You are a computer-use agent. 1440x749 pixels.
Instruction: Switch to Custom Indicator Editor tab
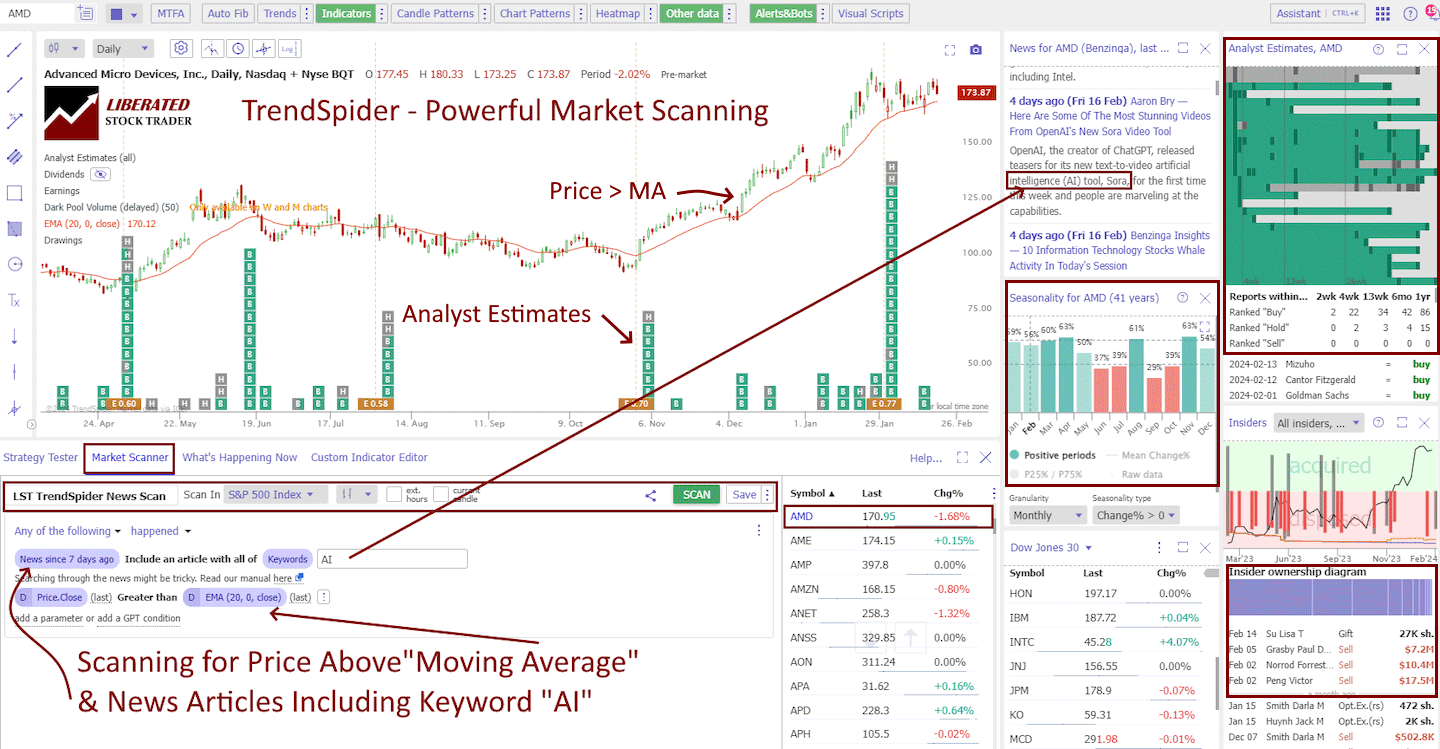click(369, 457)
